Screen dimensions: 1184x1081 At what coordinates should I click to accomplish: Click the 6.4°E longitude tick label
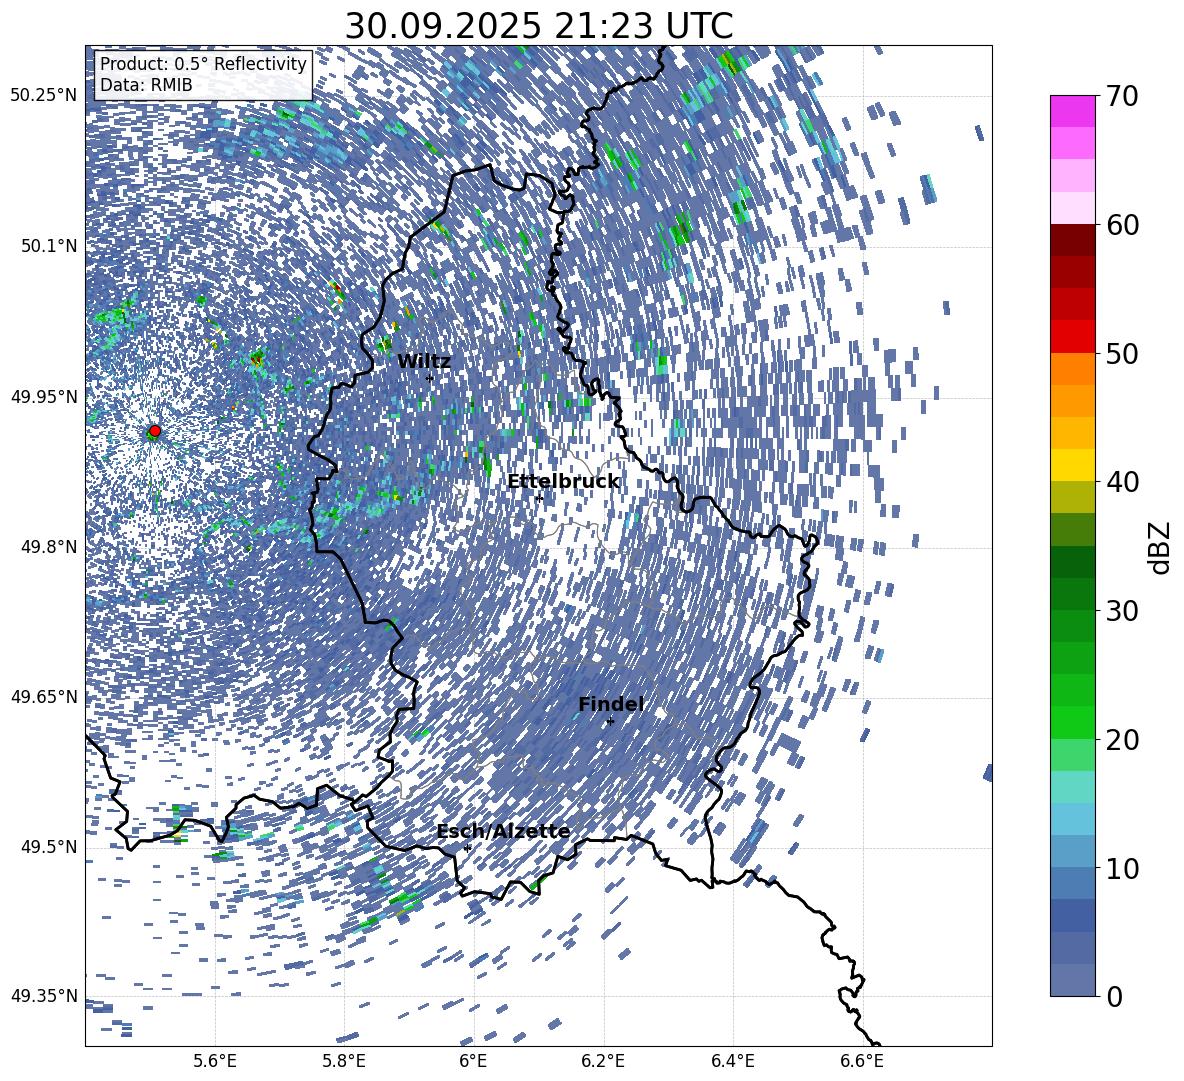tap(732, 1061)
